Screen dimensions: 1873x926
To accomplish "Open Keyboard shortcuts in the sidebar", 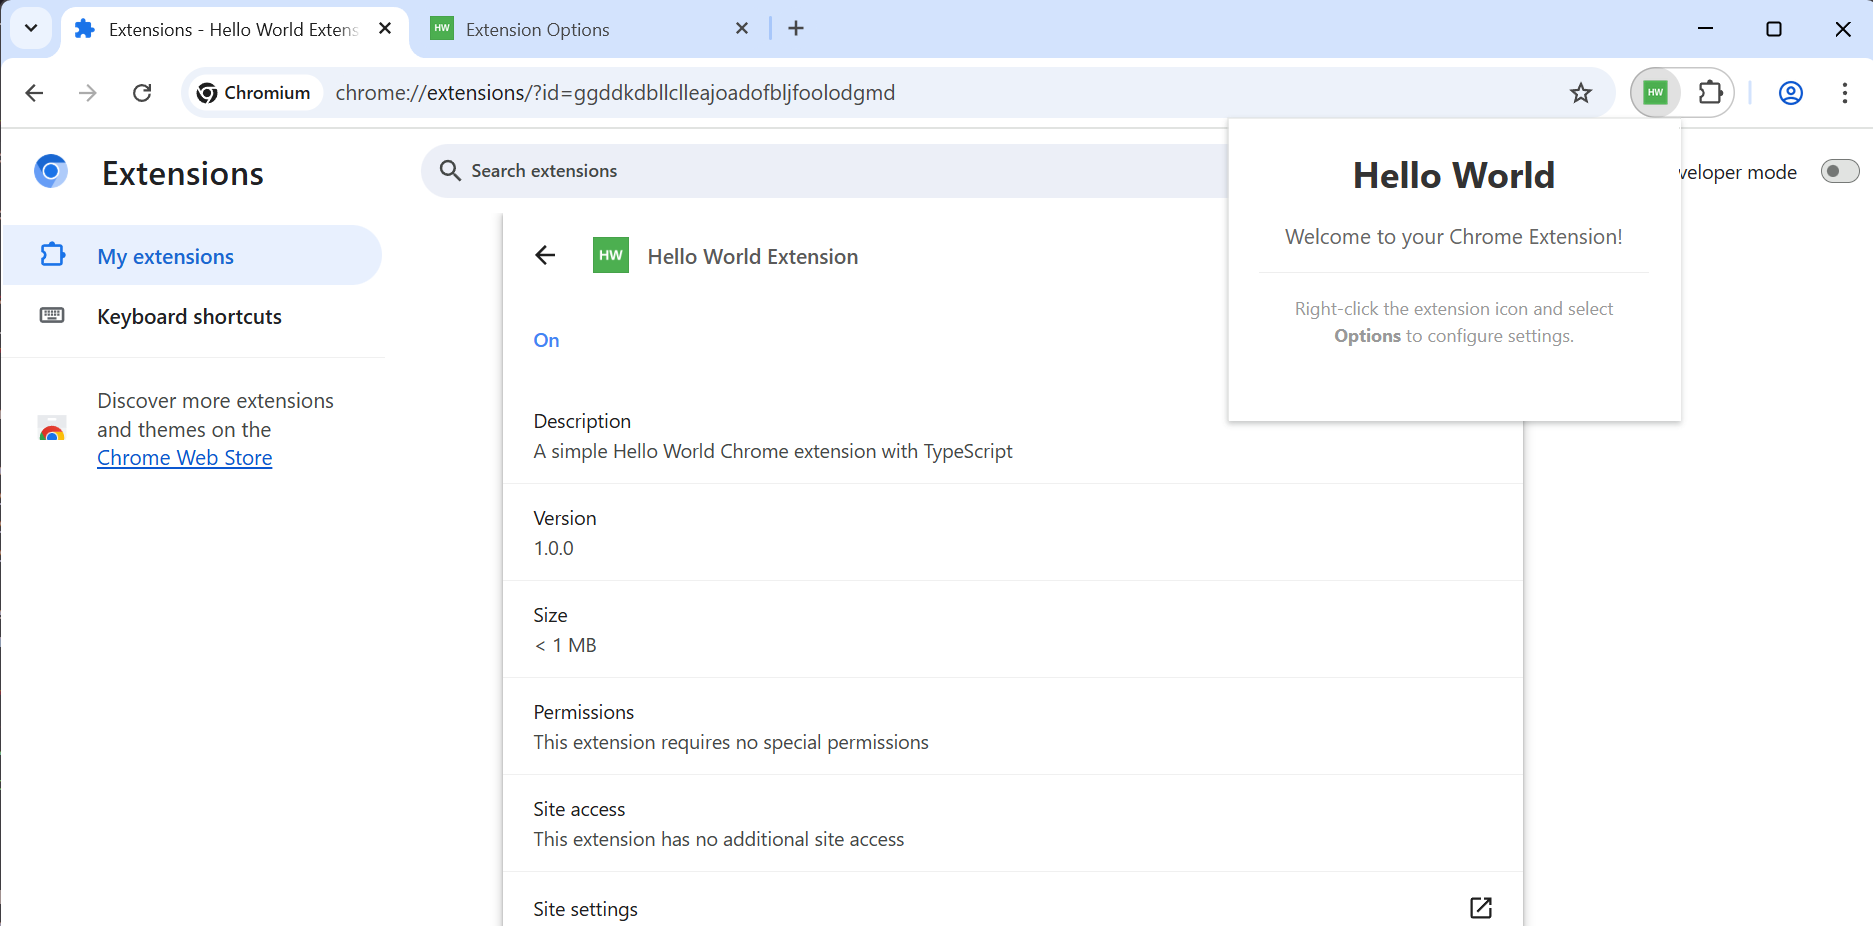I will (x=189, y=317).
